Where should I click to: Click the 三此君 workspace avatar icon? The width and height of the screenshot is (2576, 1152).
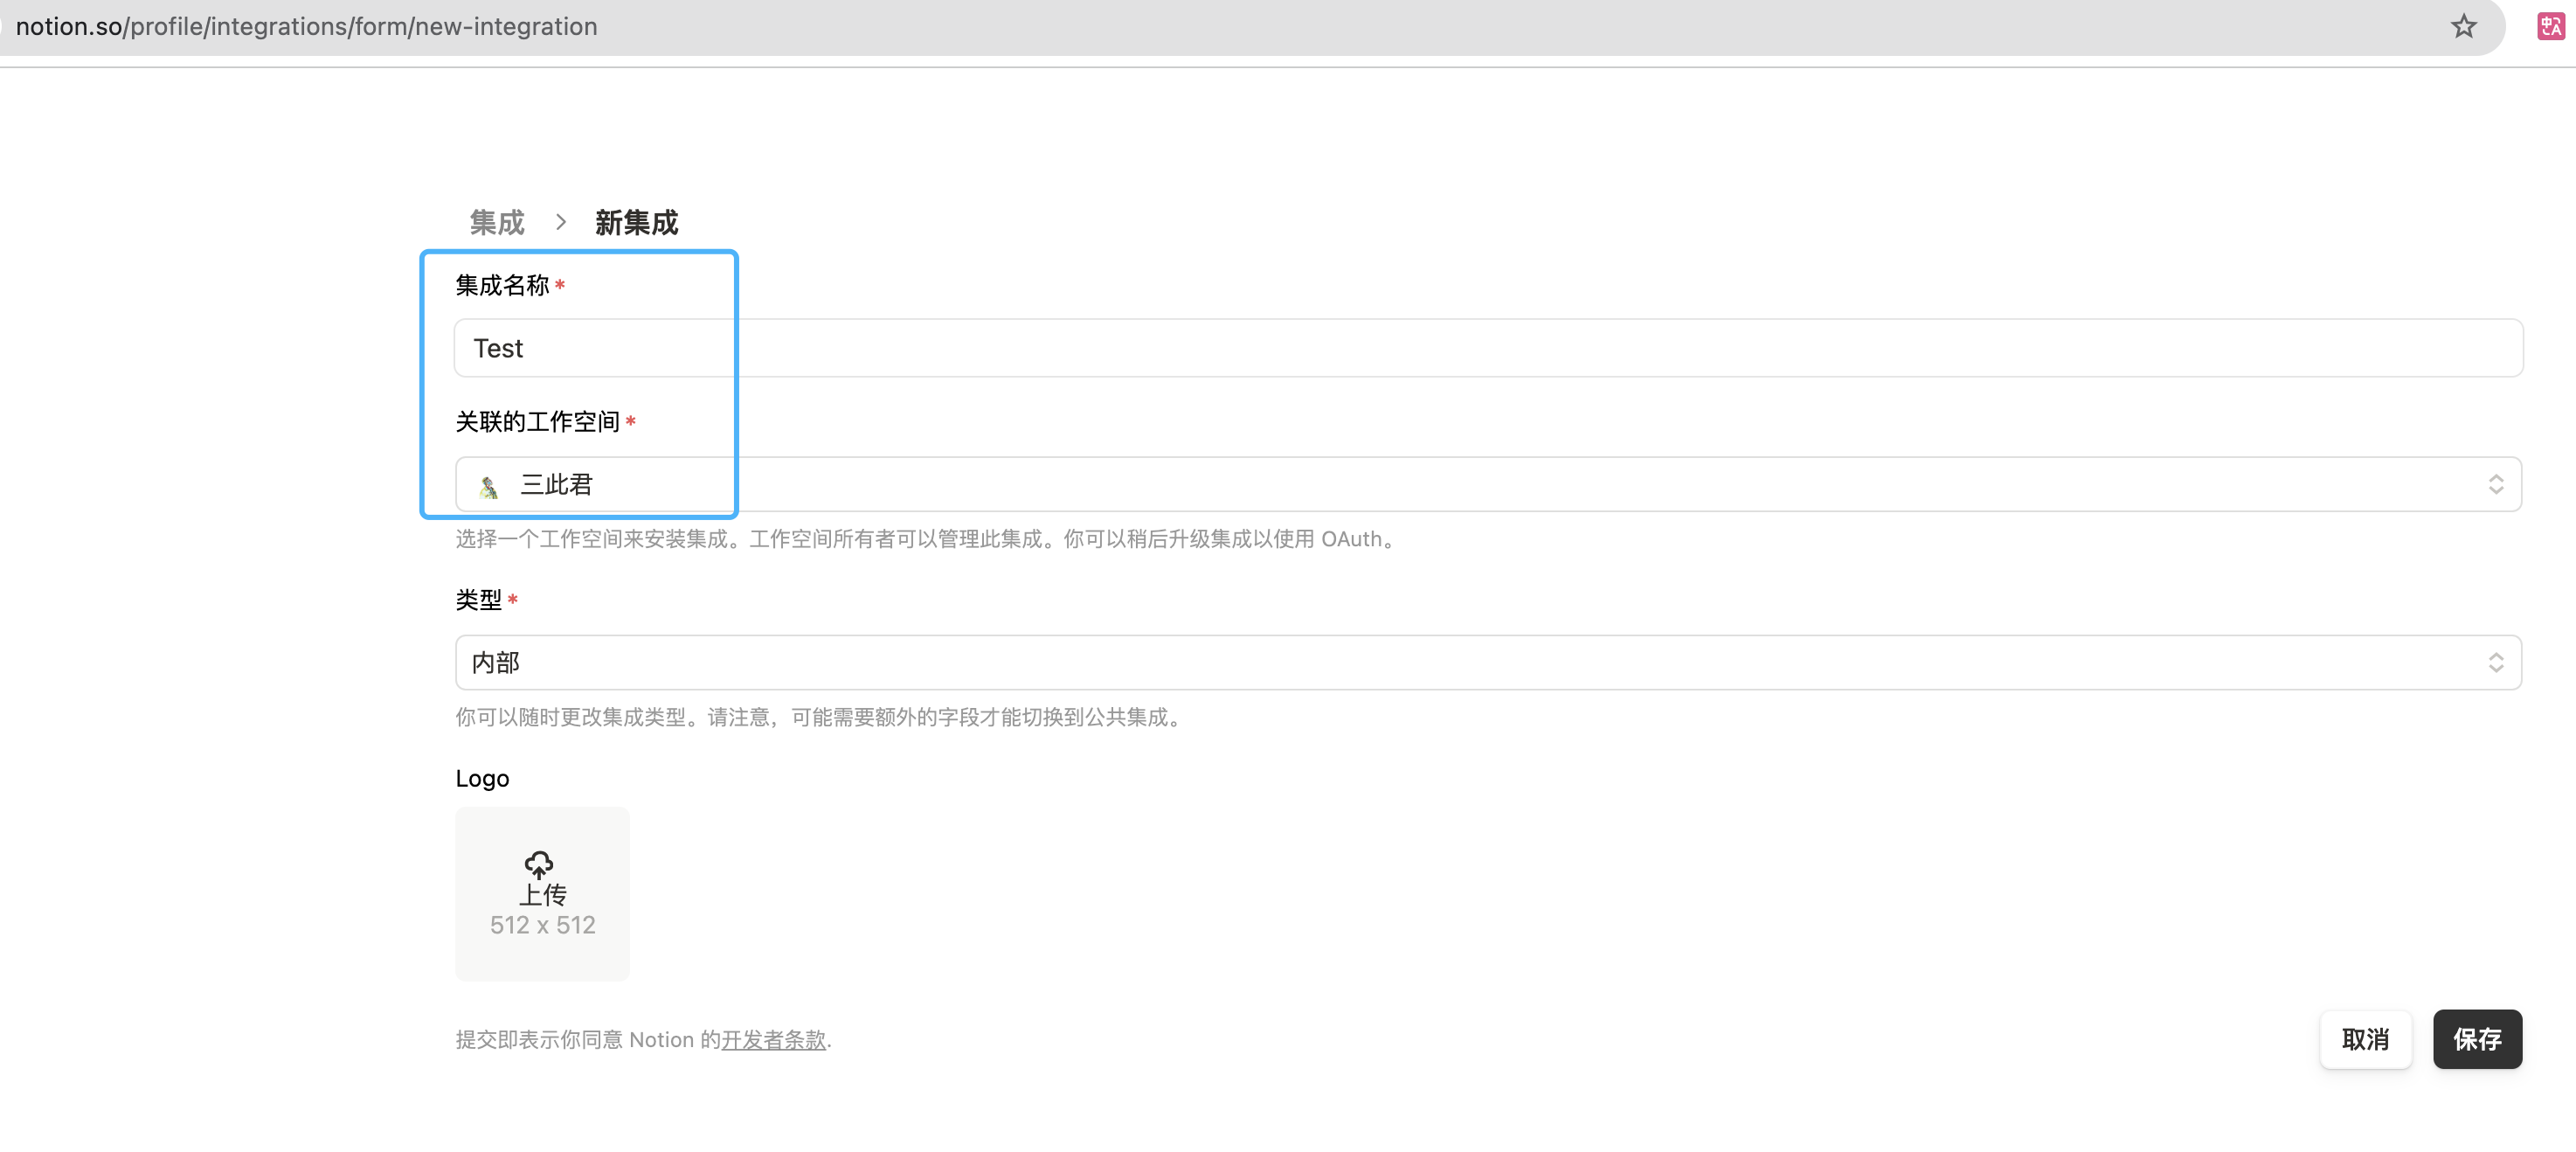pyautogui.click(x=489, y=486)
